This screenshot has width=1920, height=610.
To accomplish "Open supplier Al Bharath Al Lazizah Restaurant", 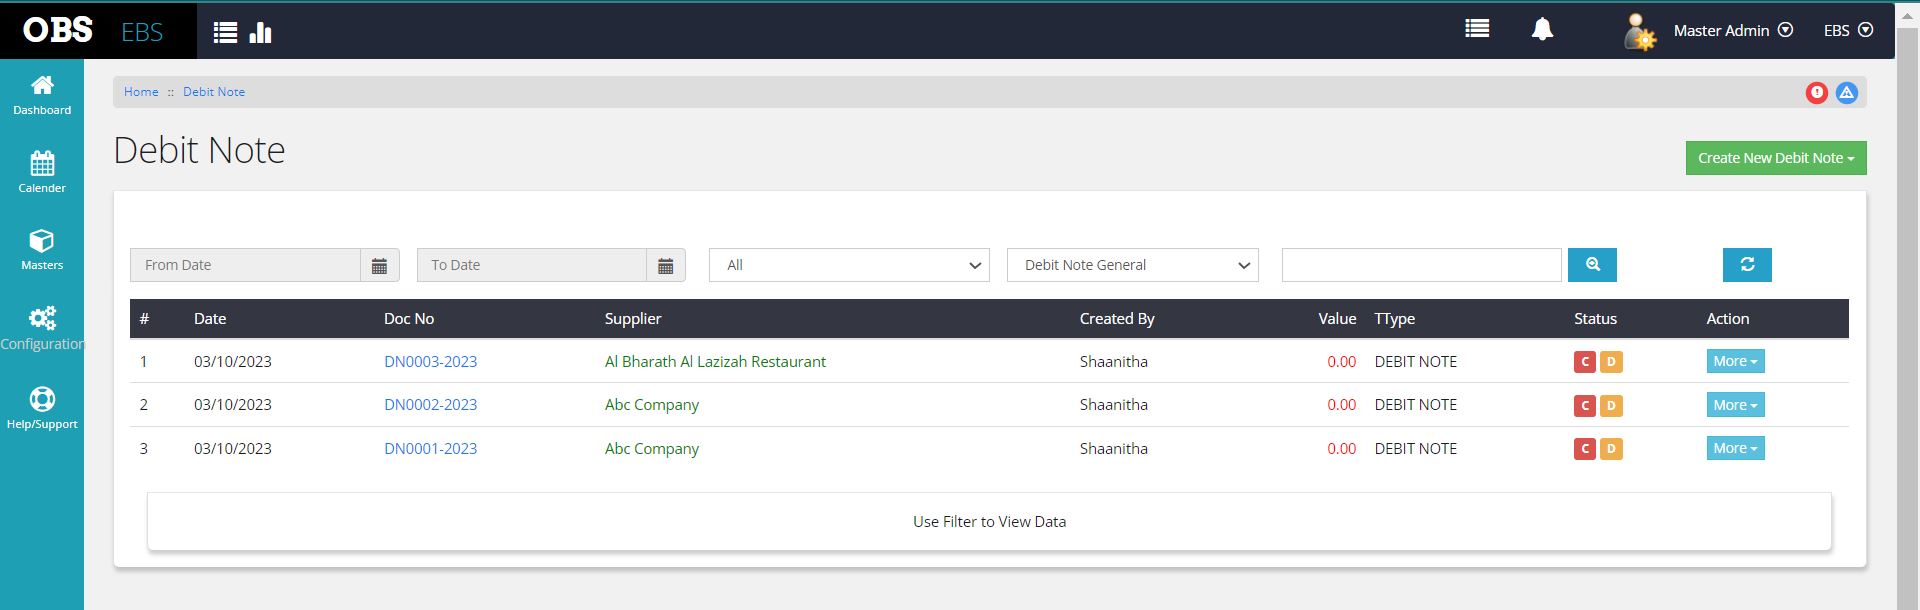I will pos(715,362).
